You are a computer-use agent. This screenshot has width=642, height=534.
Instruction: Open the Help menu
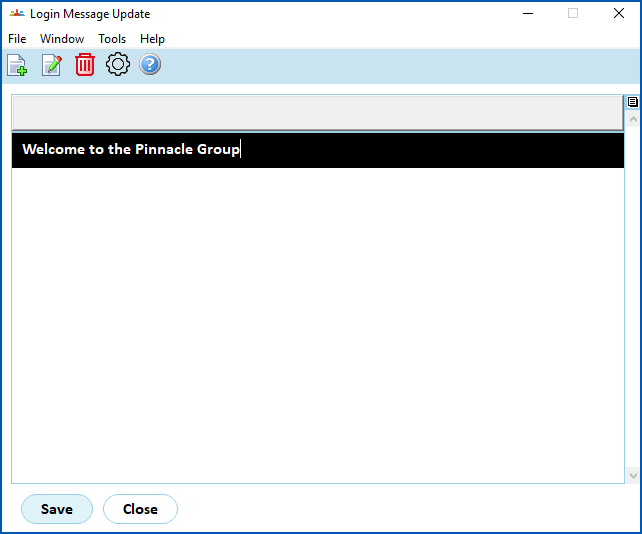(152, 39)
